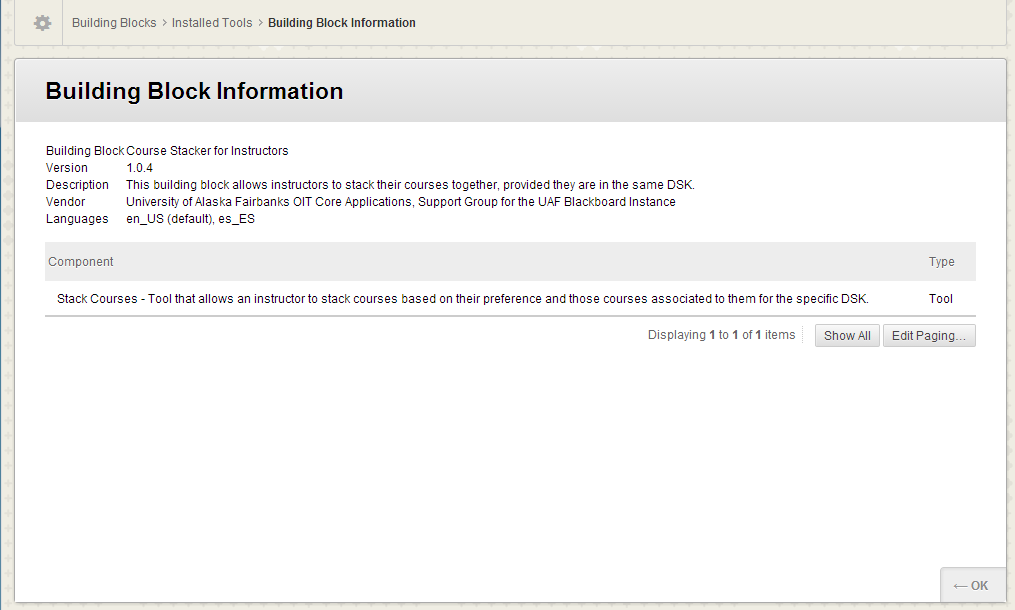Click the Component column header
This screenshot has height=610, width=1015.
81,262
